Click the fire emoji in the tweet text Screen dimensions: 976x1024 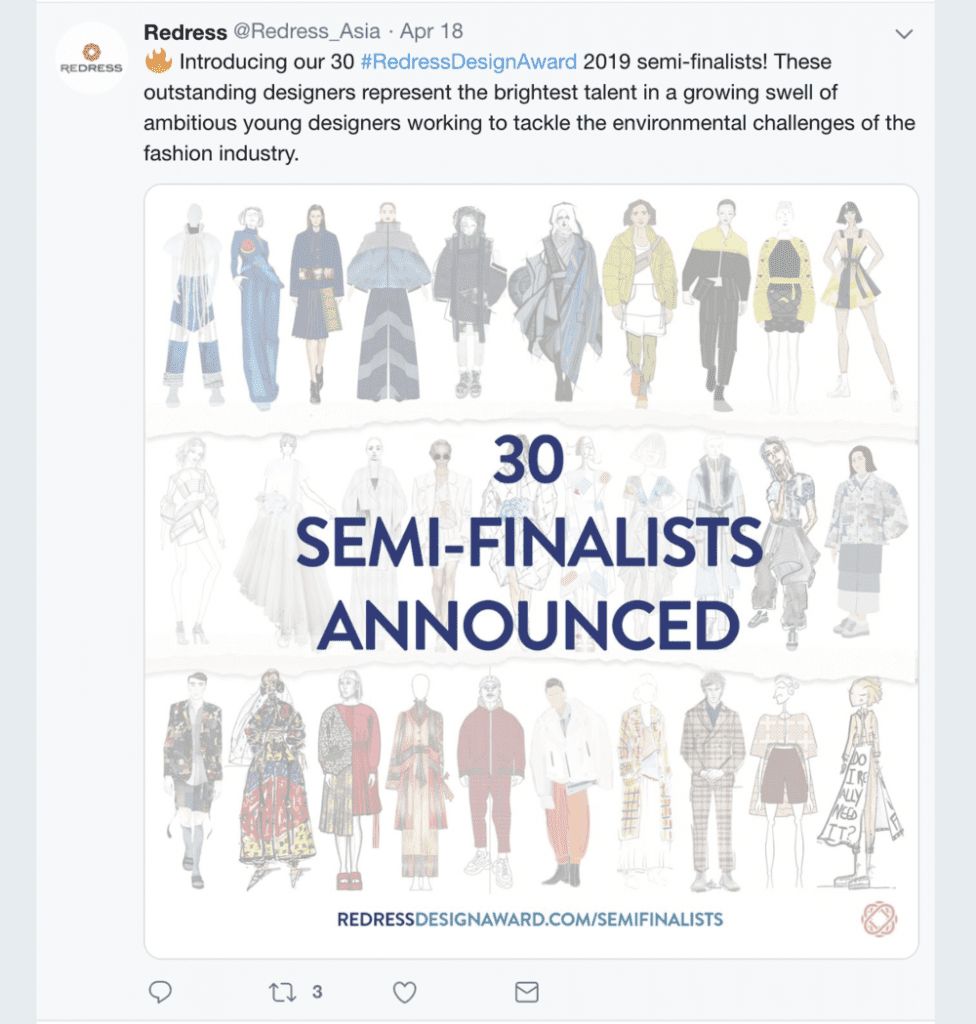tap(156, 60)
